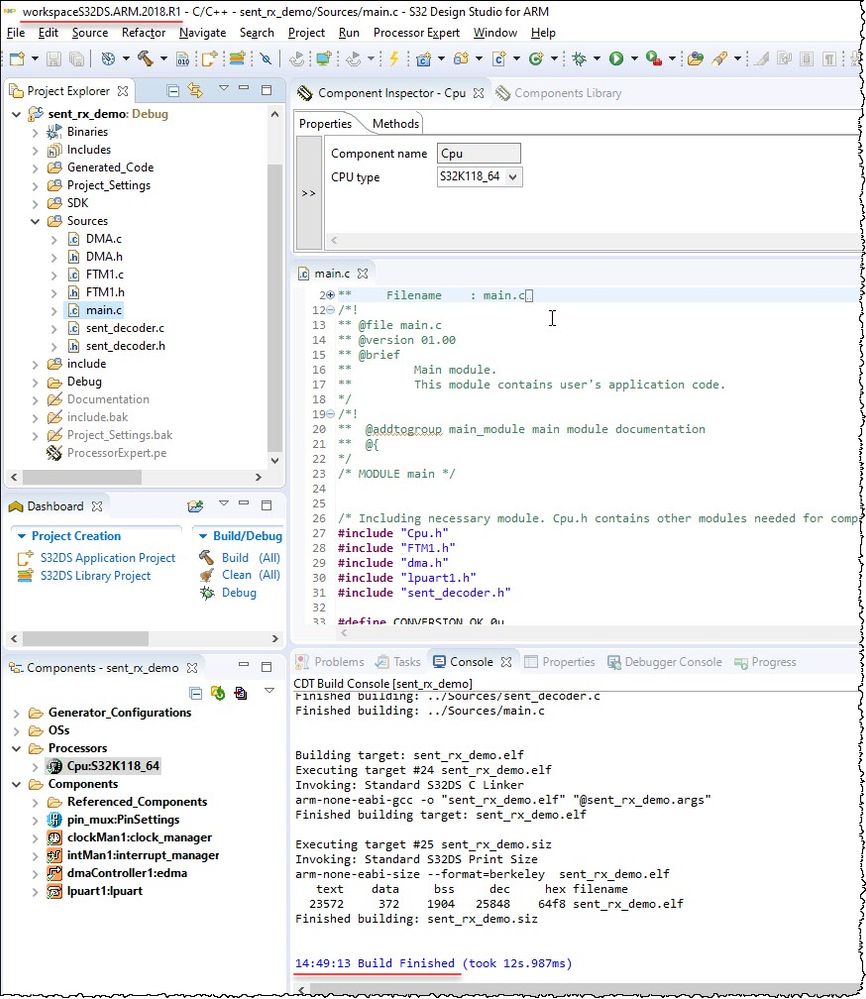This screenshot has height=999, width=866.
Task: Toggle Link with Editor in Project Explorer
Action: click(197, 91)
